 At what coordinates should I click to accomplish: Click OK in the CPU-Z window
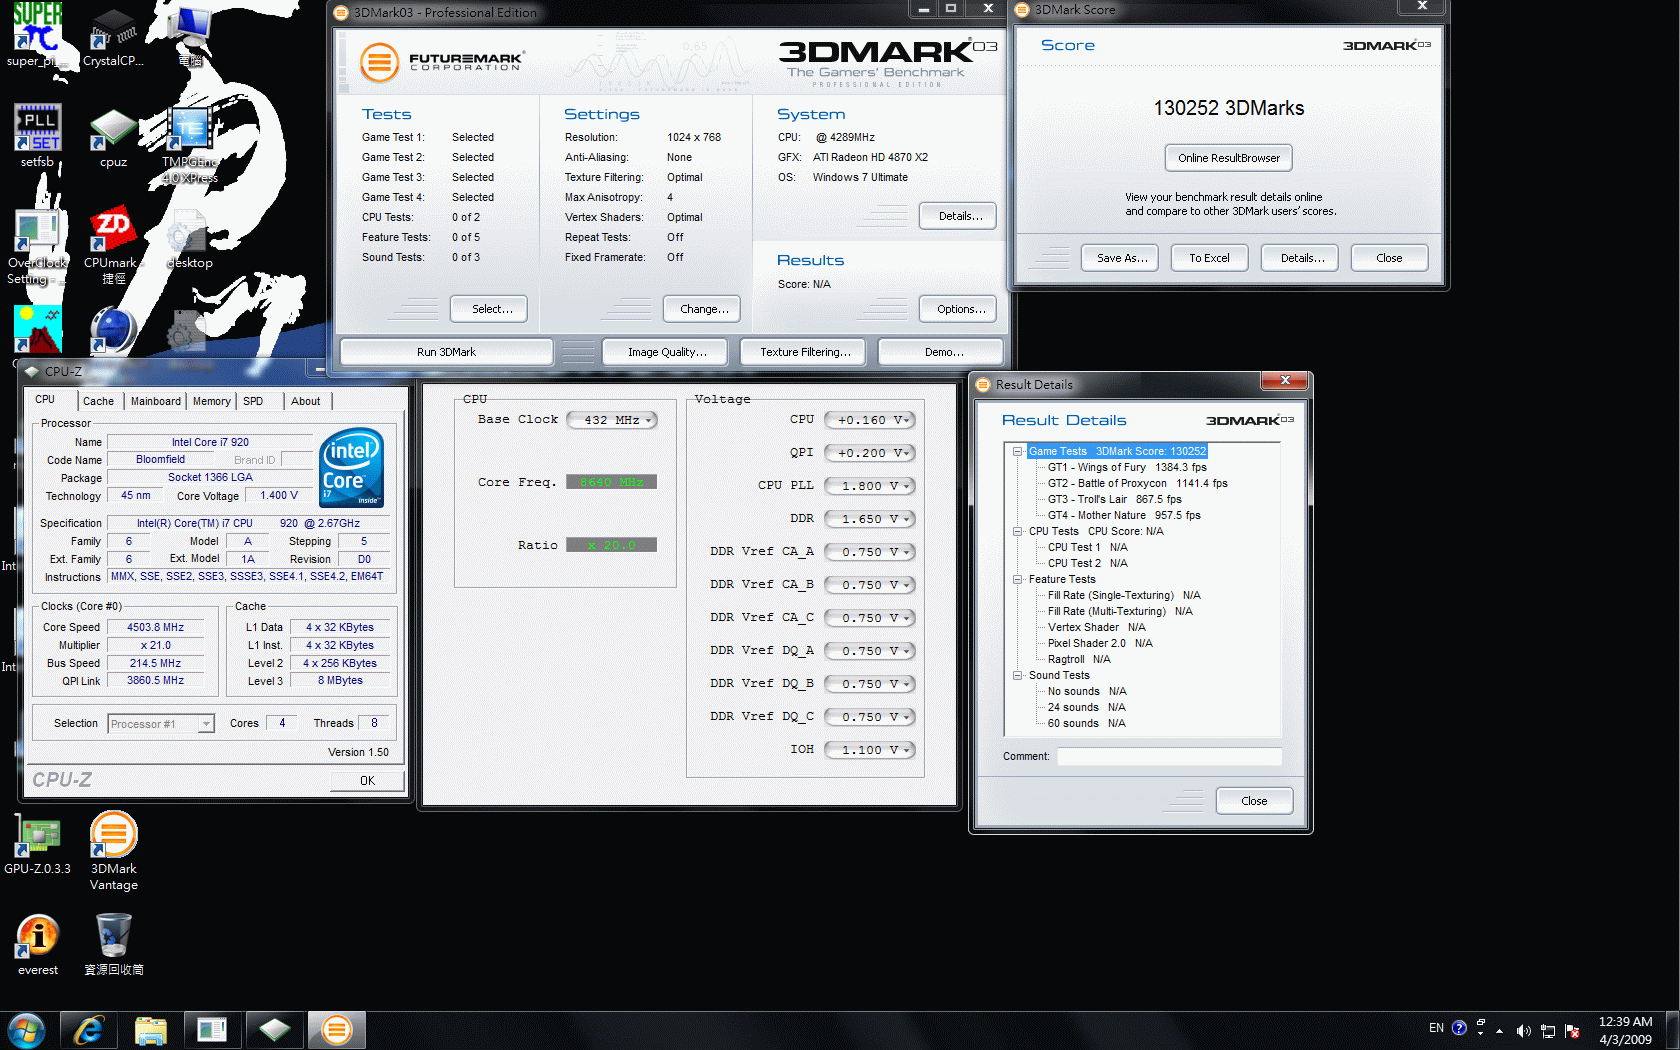[x=367, y=781]
